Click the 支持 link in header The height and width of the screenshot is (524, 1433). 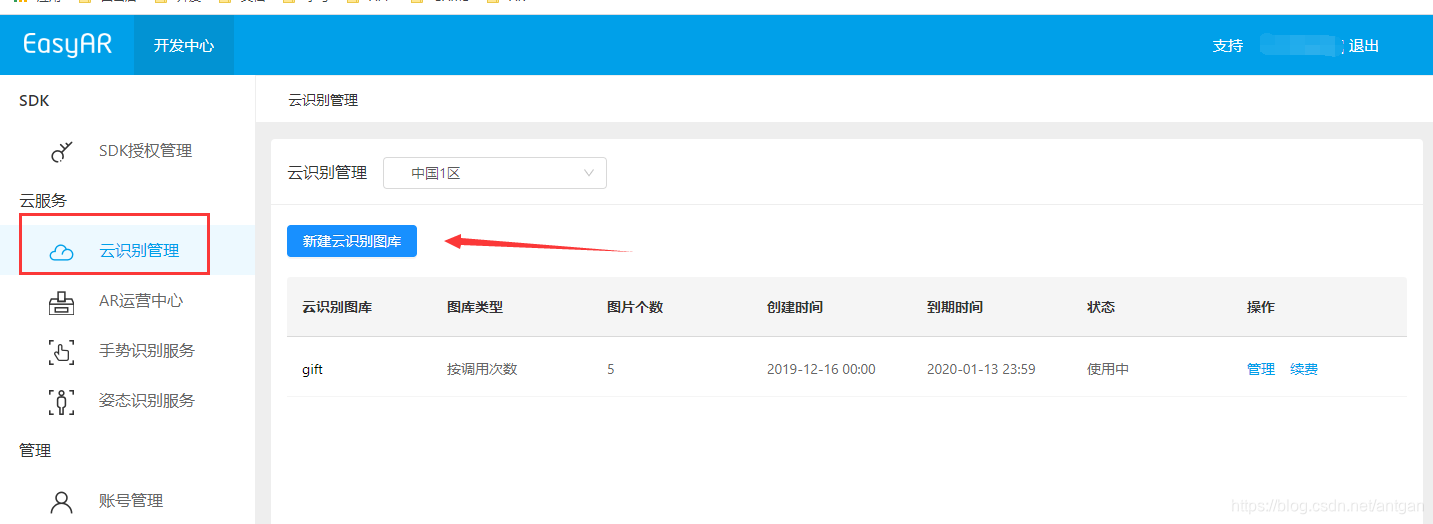click(x=1228, y=45)
